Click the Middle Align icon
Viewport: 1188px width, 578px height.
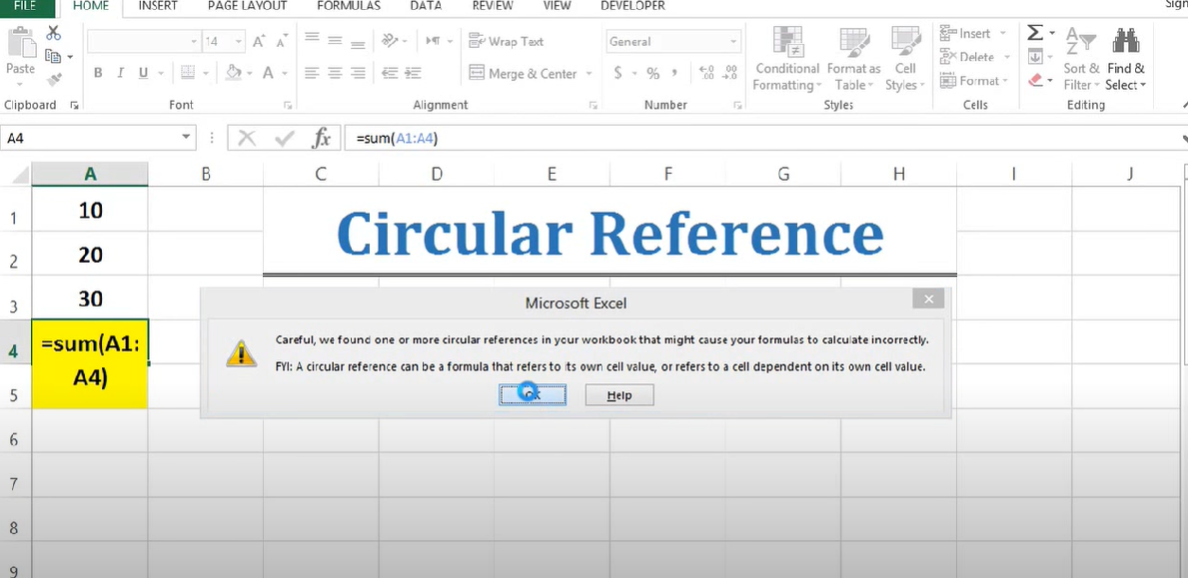point(335,40)
